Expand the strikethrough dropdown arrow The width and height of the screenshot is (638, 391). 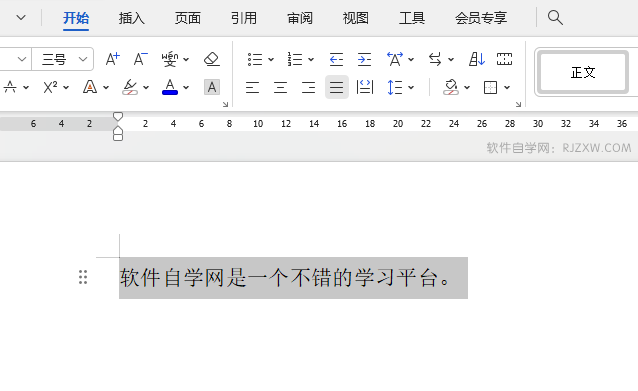point(26,87)
